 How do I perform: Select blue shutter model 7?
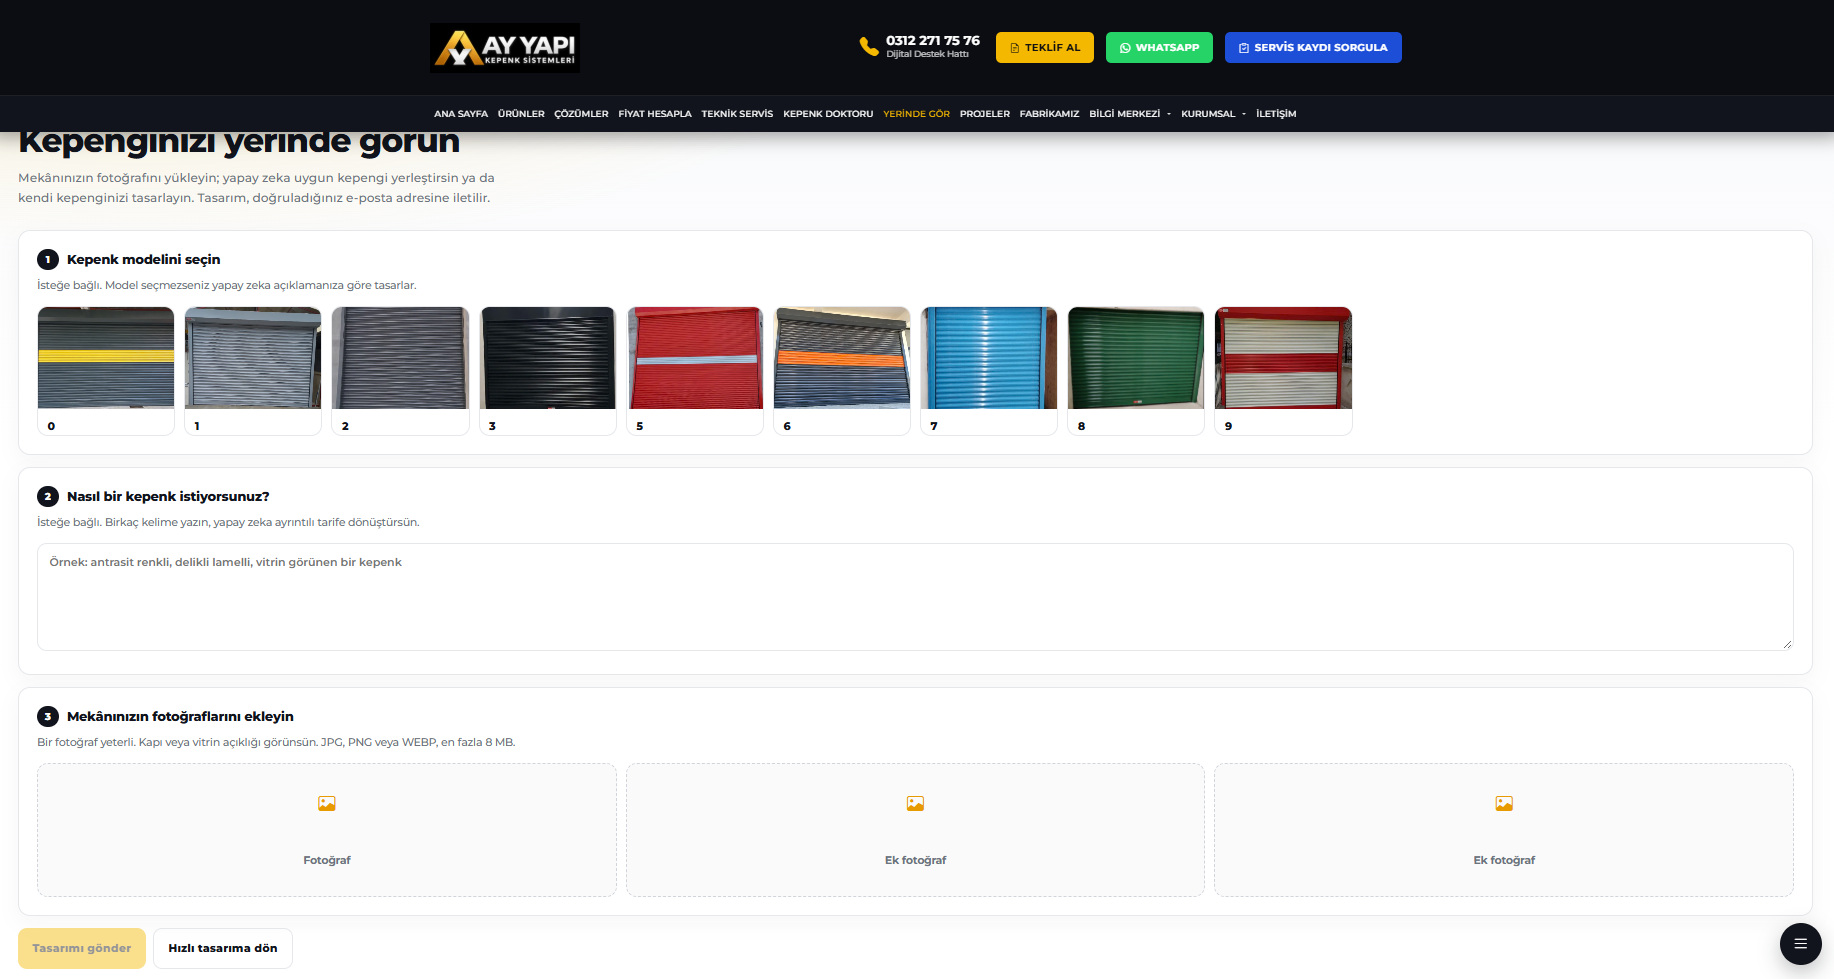(989, 371)
